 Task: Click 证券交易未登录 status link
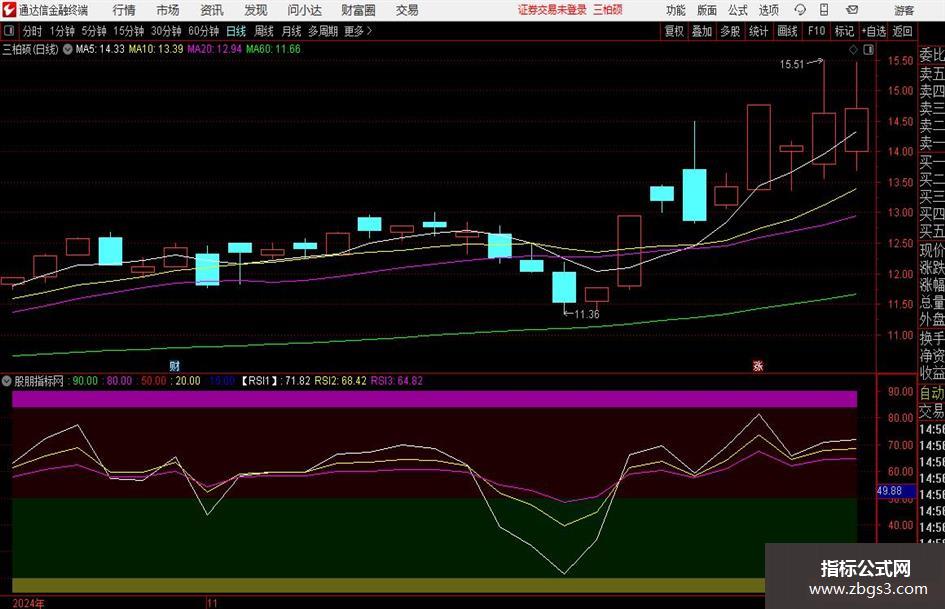coord(552,10)
